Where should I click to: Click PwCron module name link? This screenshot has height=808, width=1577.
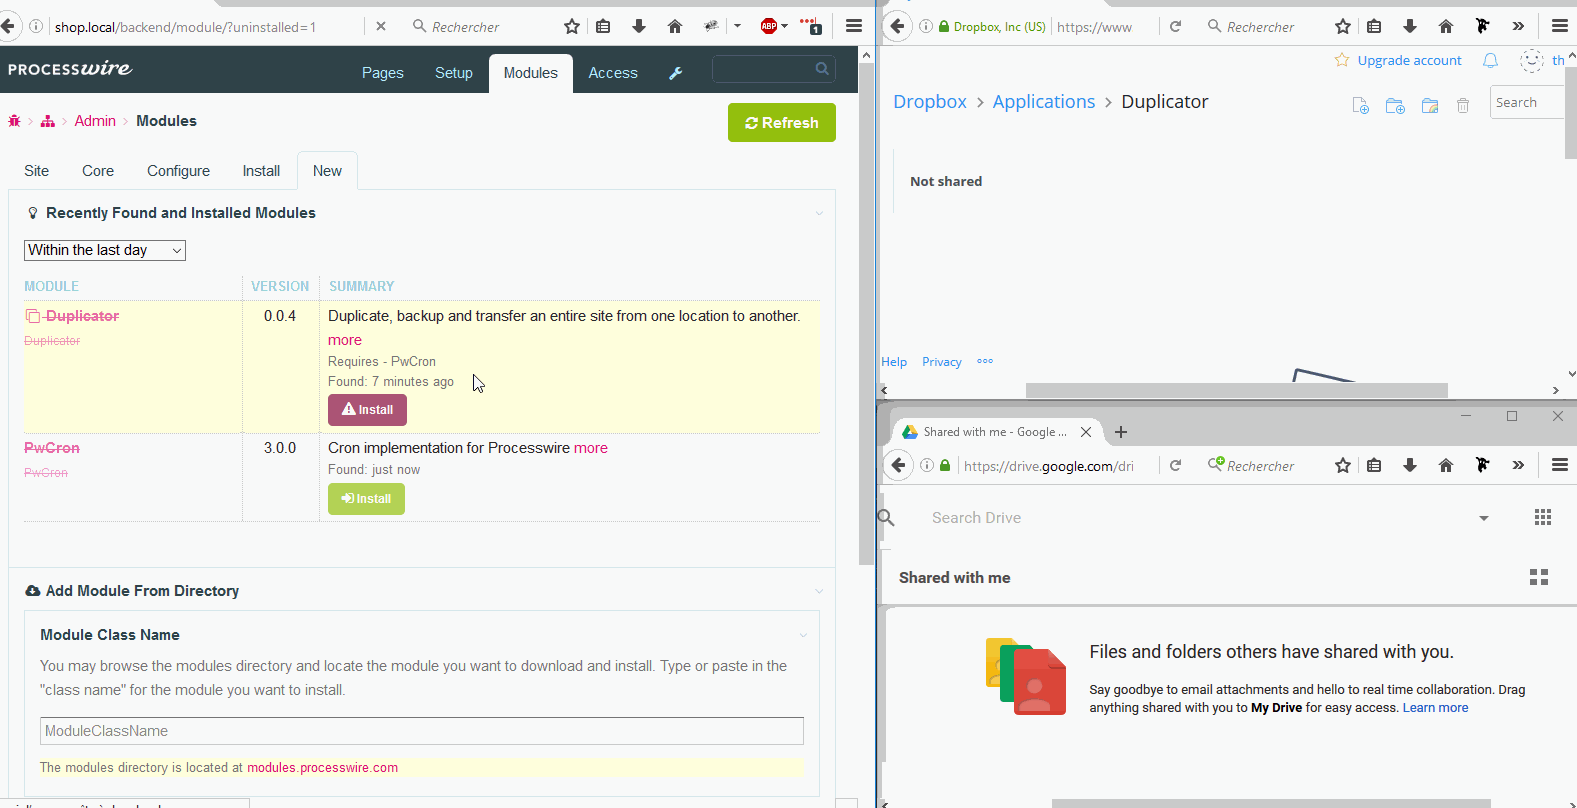[x=52, y=448]
